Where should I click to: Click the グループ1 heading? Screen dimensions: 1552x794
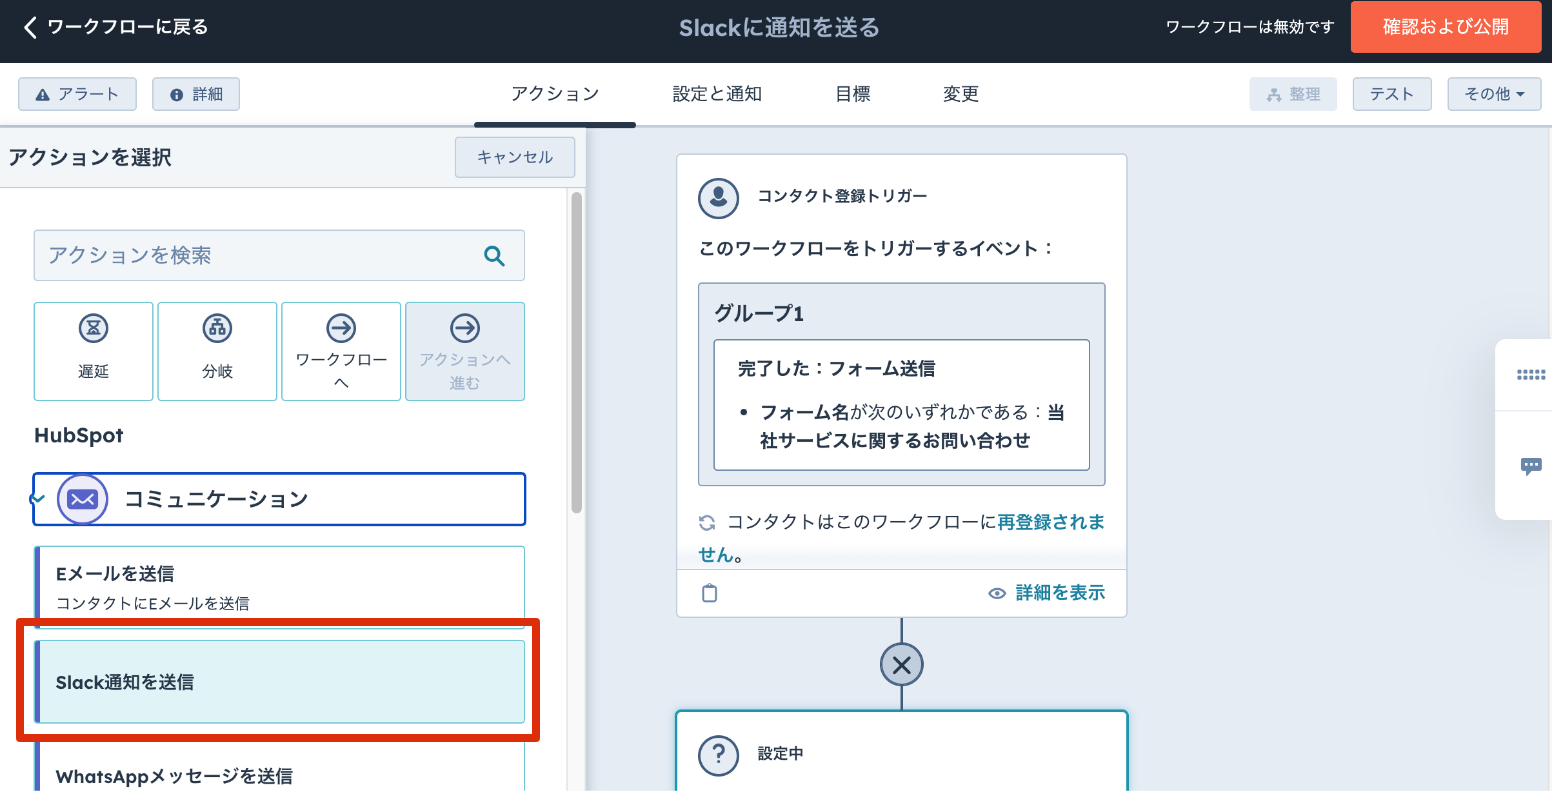tap(759, 313)
